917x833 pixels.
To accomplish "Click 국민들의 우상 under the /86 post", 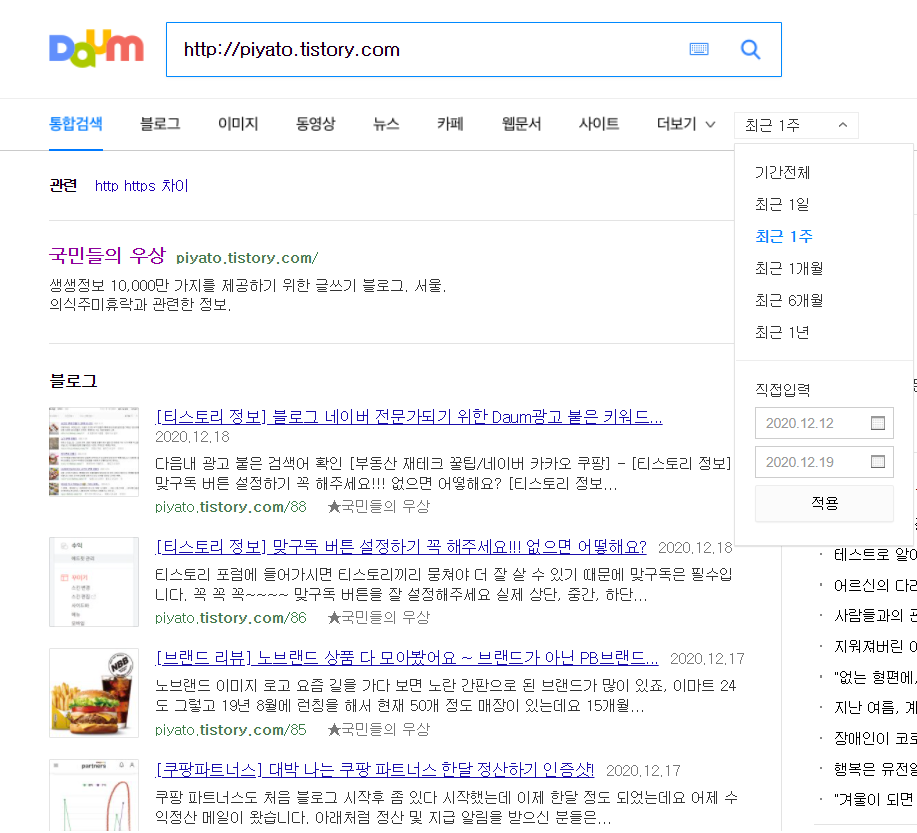I will click(x=379, y=618).
